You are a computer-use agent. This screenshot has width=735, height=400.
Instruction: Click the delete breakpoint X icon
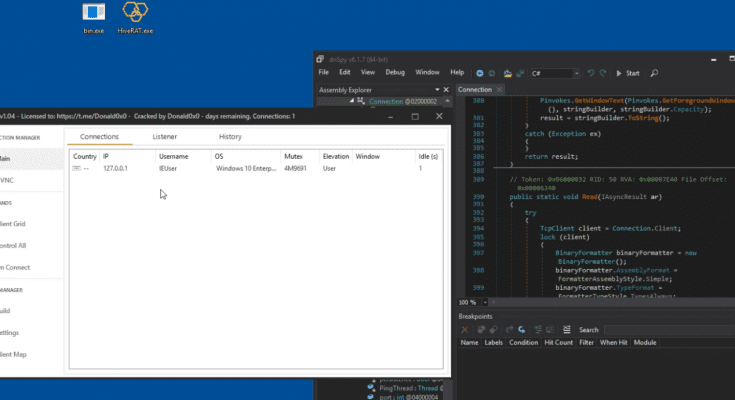(464, 329)
